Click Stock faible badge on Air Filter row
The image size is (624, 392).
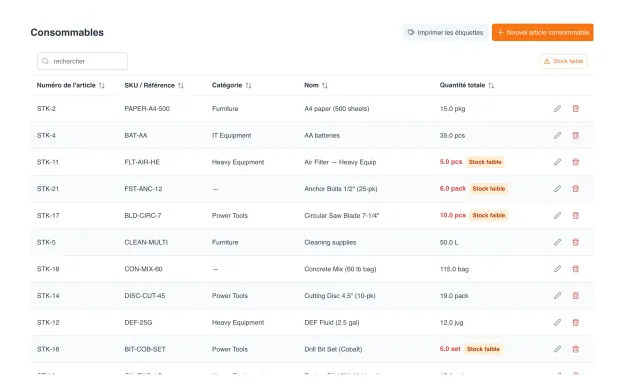point(485,162)
